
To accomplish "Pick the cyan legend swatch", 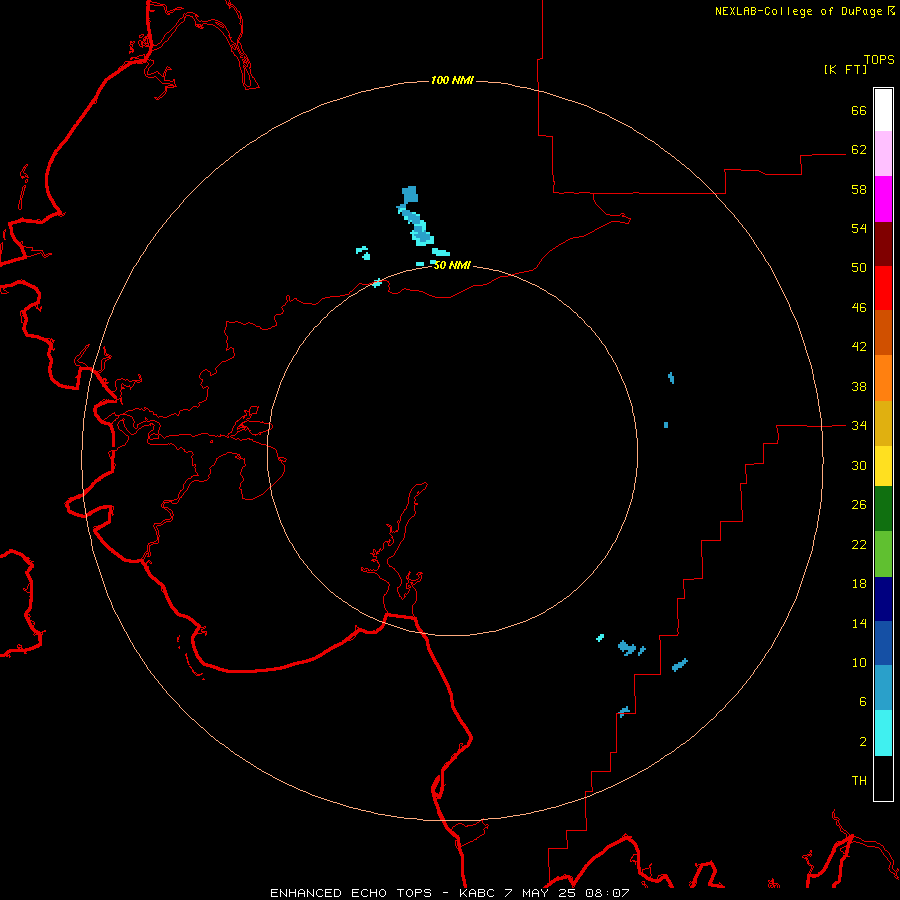I will [883, 733].
